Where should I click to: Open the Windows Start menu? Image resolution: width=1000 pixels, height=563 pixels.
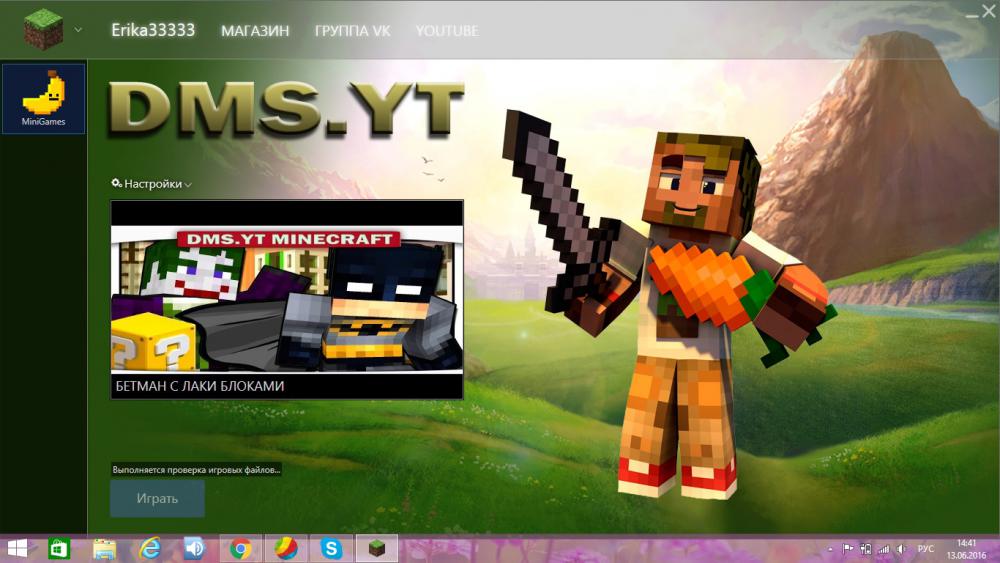[17, 548]
